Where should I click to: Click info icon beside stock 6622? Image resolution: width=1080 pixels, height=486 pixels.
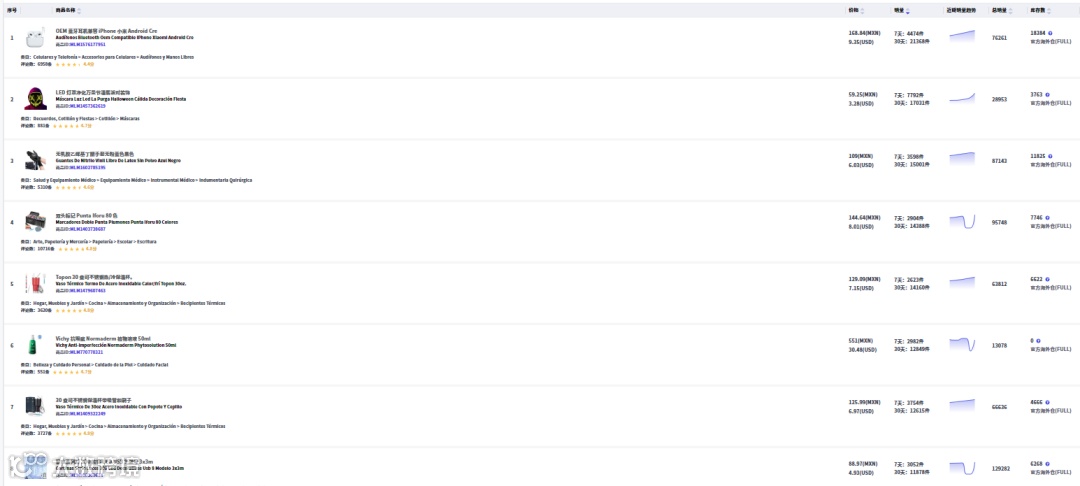1048,279
